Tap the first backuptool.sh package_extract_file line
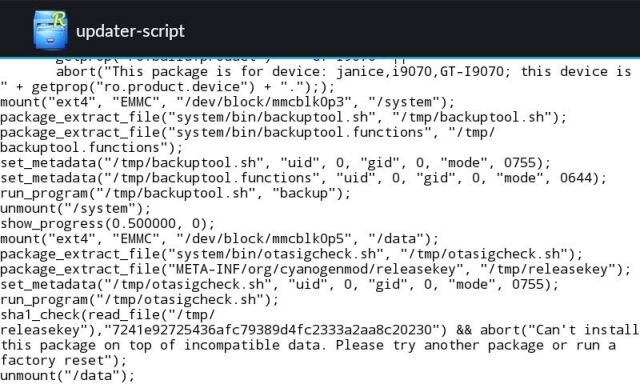This screenshot has width=640, height=384. [x=284, y=117]
